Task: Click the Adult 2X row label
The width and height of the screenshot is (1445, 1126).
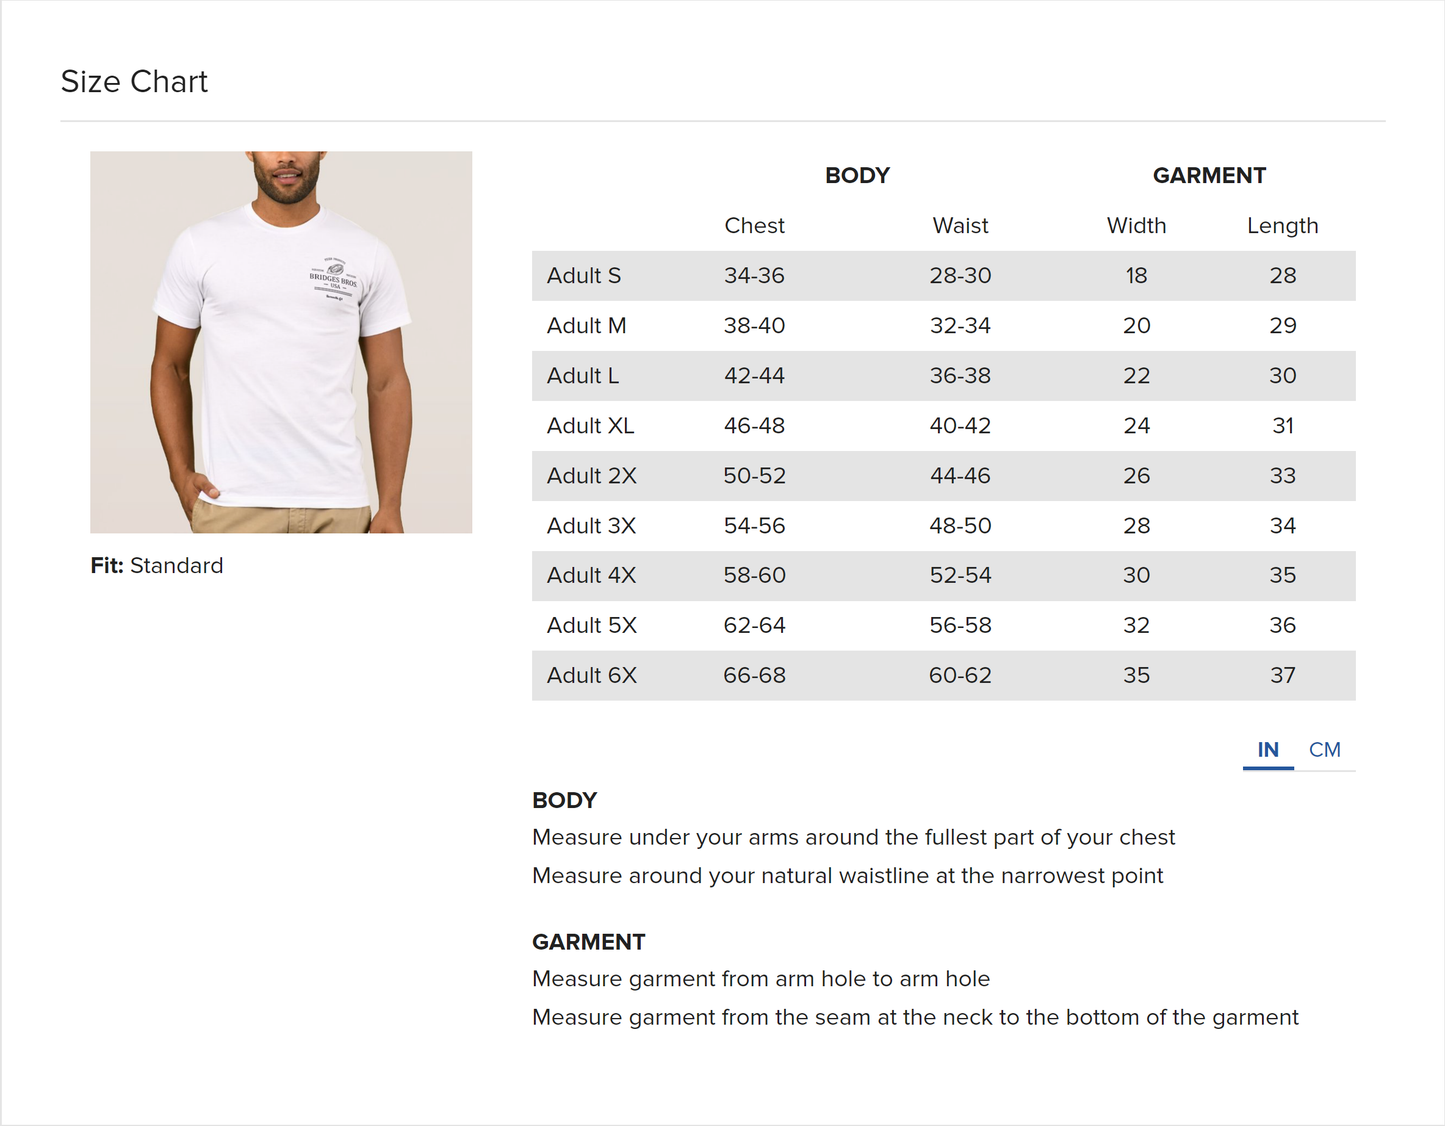Action: click(591, 476)
